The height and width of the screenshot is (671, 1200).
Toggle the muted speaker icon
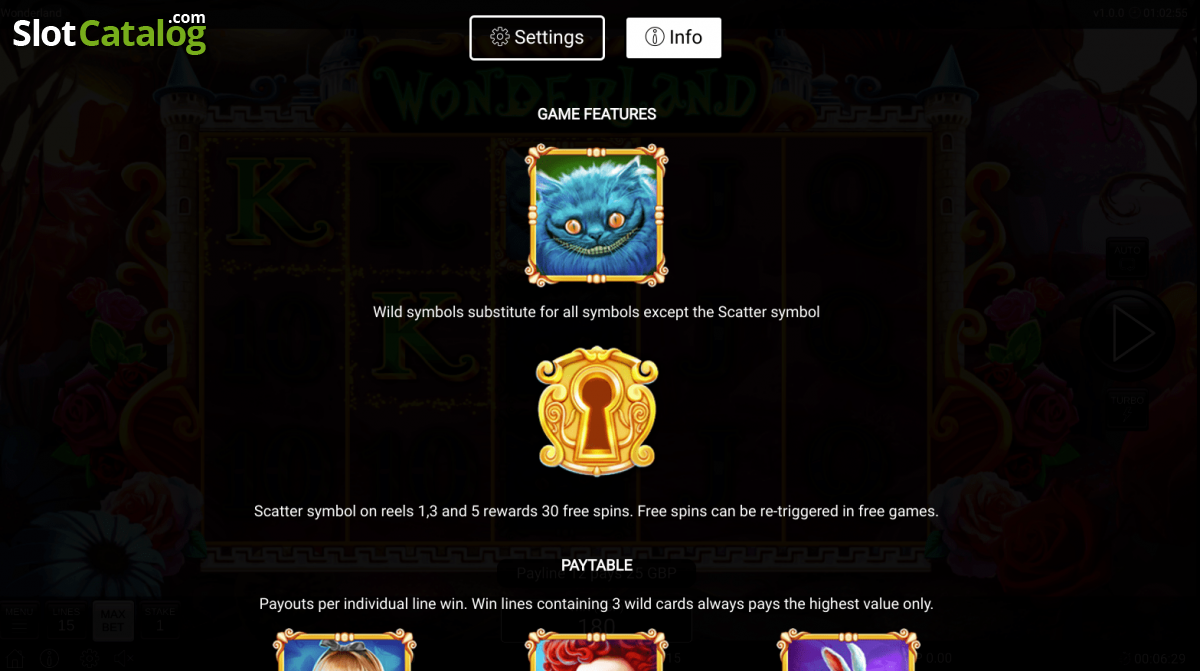[x=123, y=659]
